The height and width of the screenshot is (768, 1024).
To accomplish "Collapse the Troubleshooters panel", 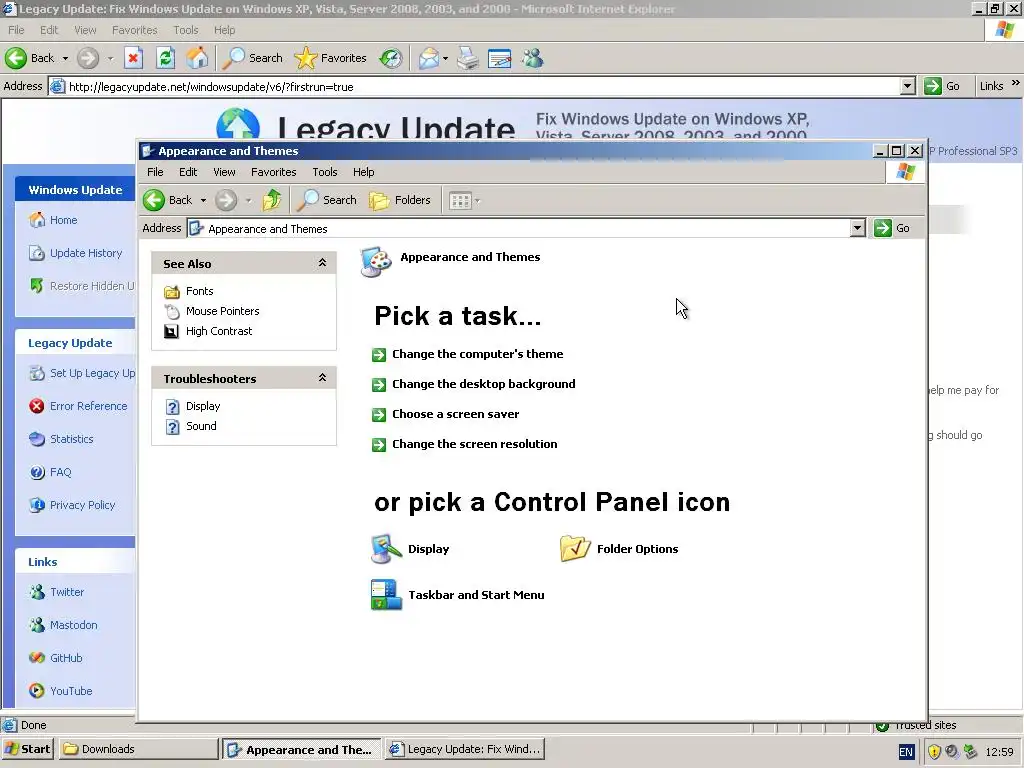I will coord(322,377).
